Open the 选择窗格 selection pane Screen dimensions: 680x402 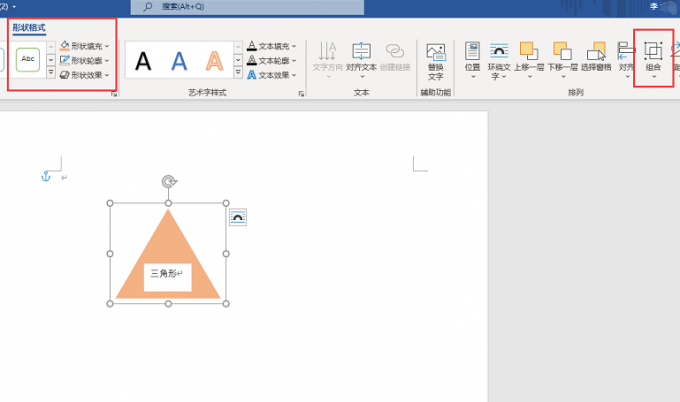[x=596, y=56]
